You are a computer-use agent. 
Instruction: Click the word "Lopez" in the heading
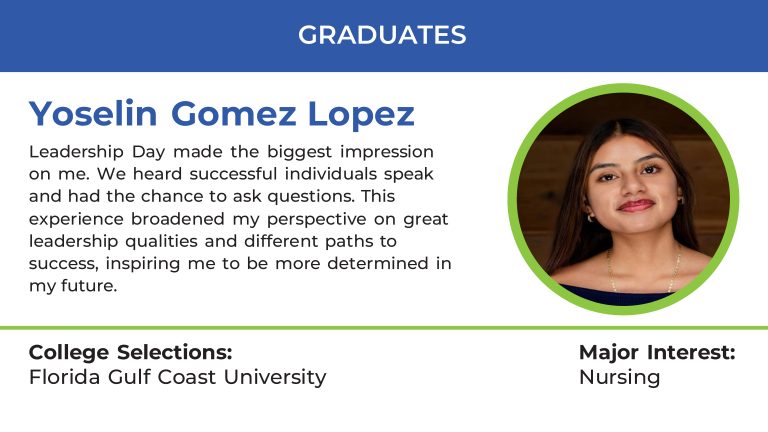point(360,114)
